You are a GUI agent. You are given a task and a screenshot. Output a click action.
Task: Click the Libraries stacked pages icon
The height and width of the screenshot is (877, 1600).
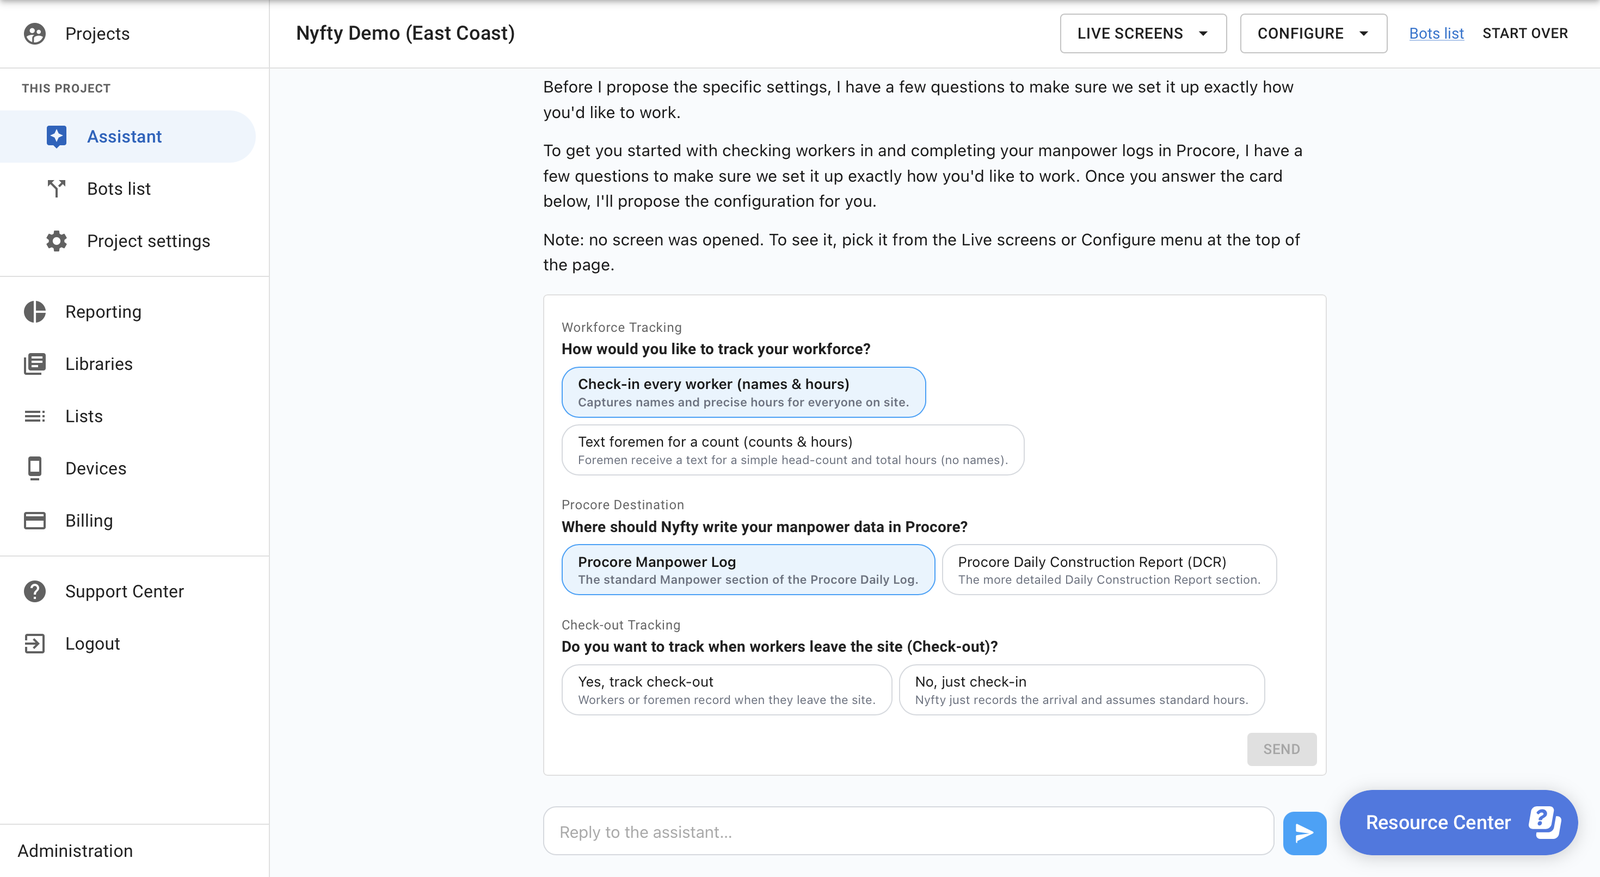[35, 364]
